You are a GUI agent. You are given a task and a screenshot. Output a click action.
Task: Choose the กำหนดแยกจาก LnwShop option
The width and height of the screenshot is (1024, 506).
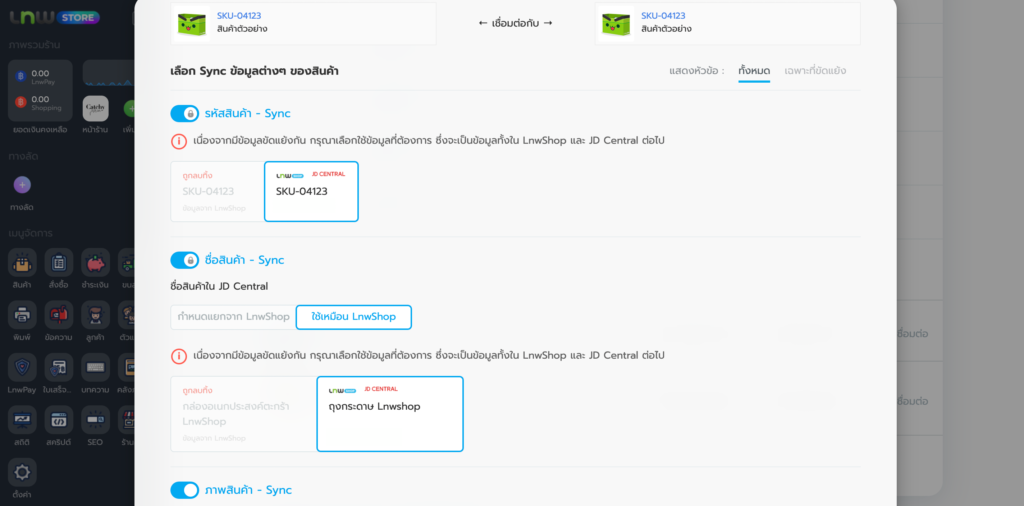[233, 317]
